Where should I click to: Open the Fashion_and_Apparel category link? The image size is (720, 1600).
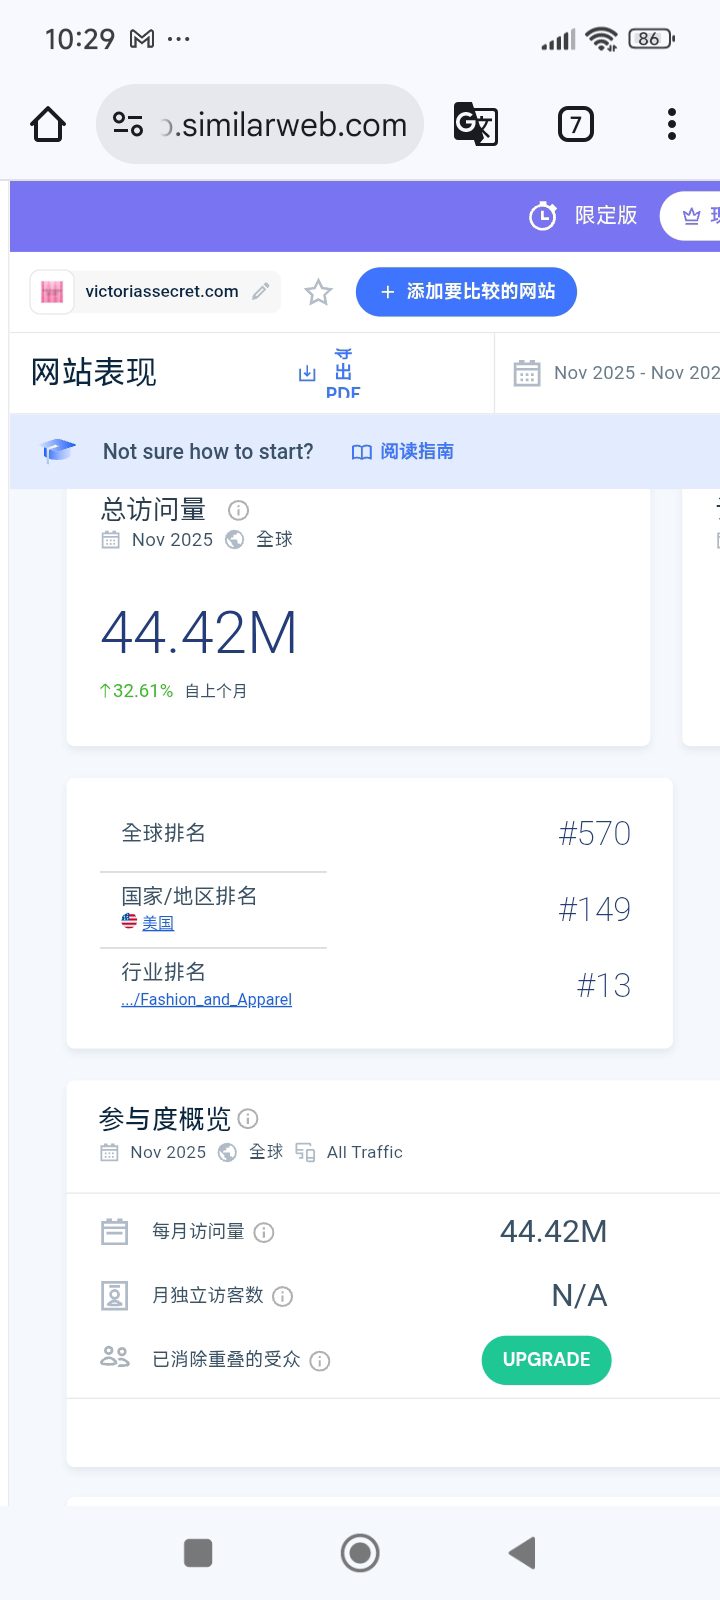pos(207,999)
